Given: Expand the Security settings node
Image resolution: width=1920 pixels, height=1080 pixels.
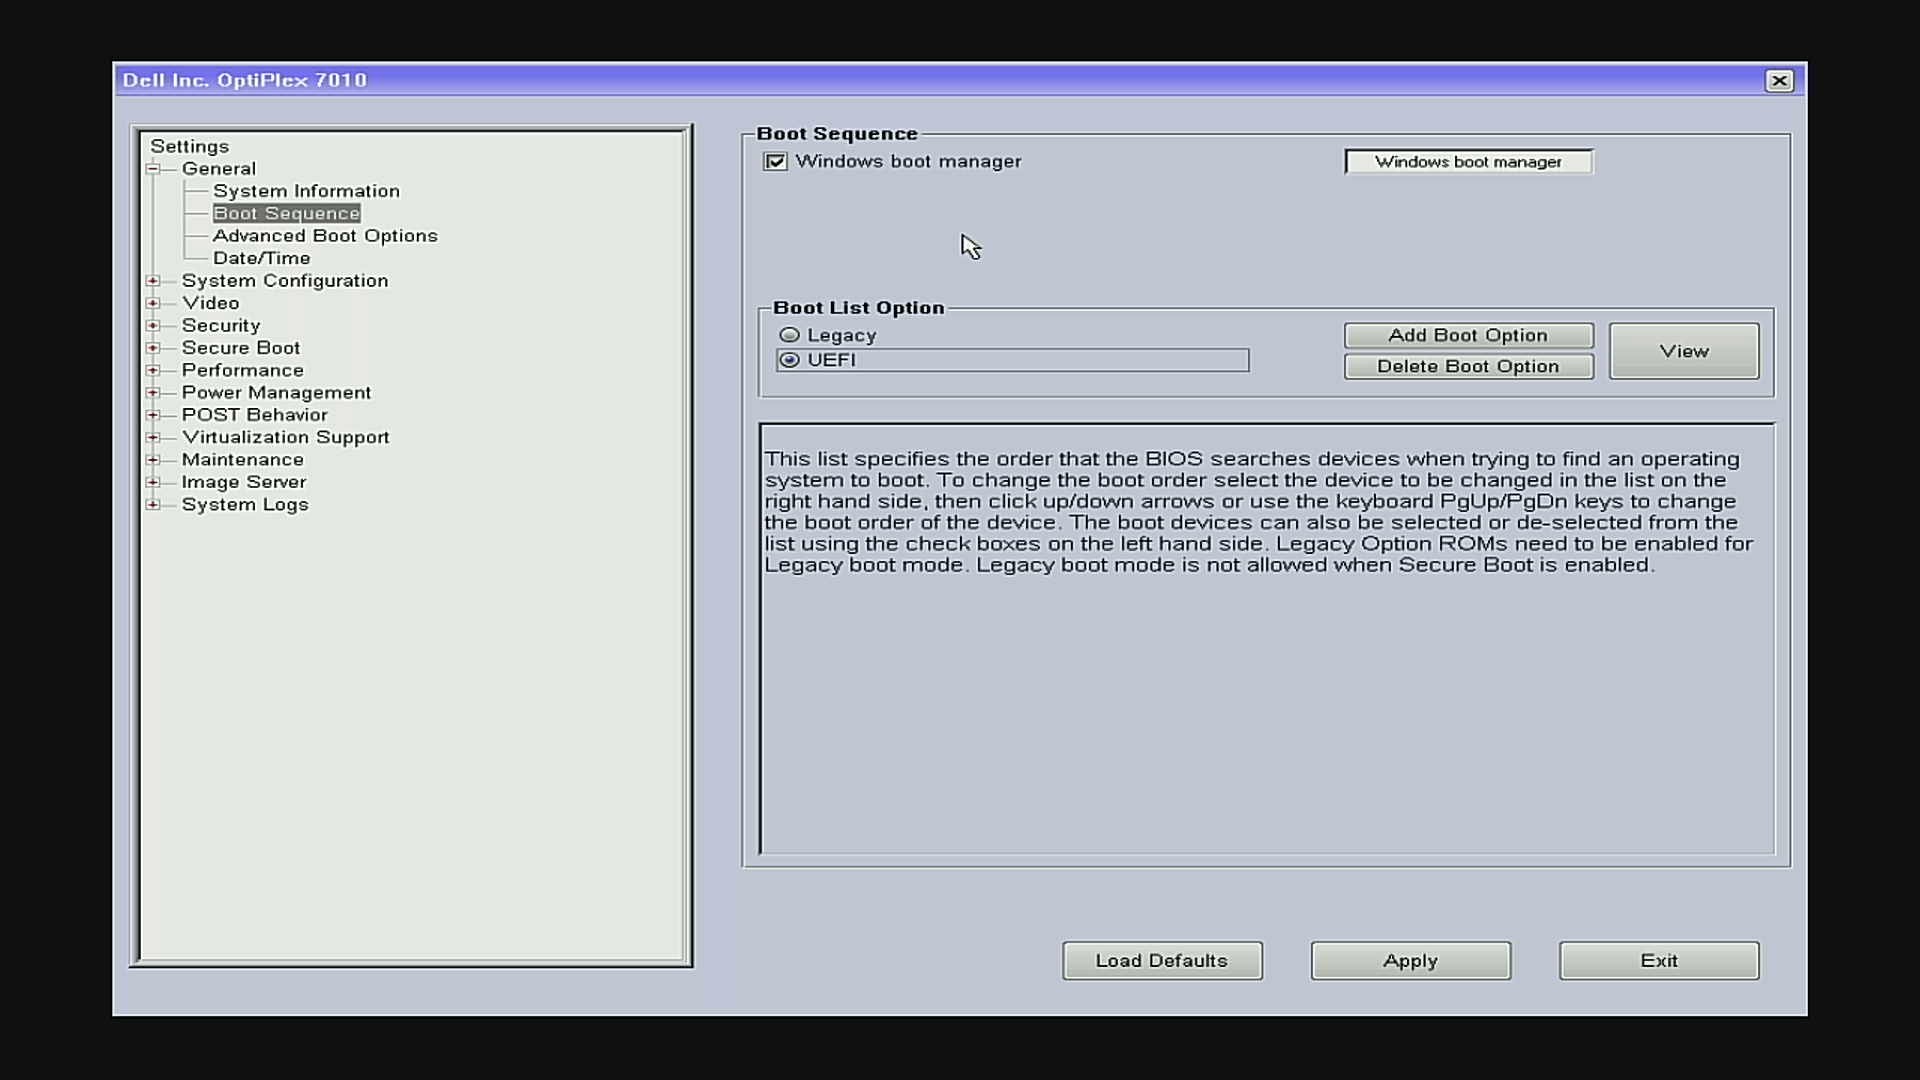Looking at the screenshot, I should click(153, 326).
